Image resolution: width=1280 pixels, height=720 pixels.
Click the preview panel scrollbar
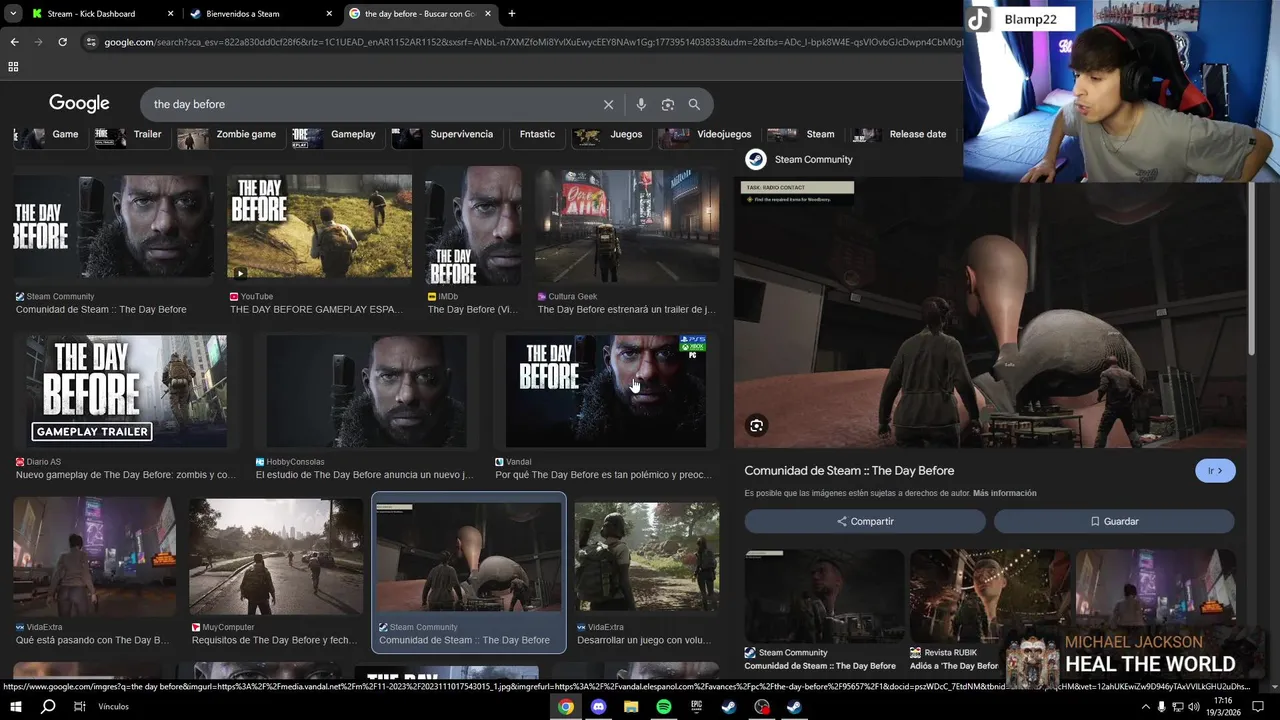pos(1251,267)
